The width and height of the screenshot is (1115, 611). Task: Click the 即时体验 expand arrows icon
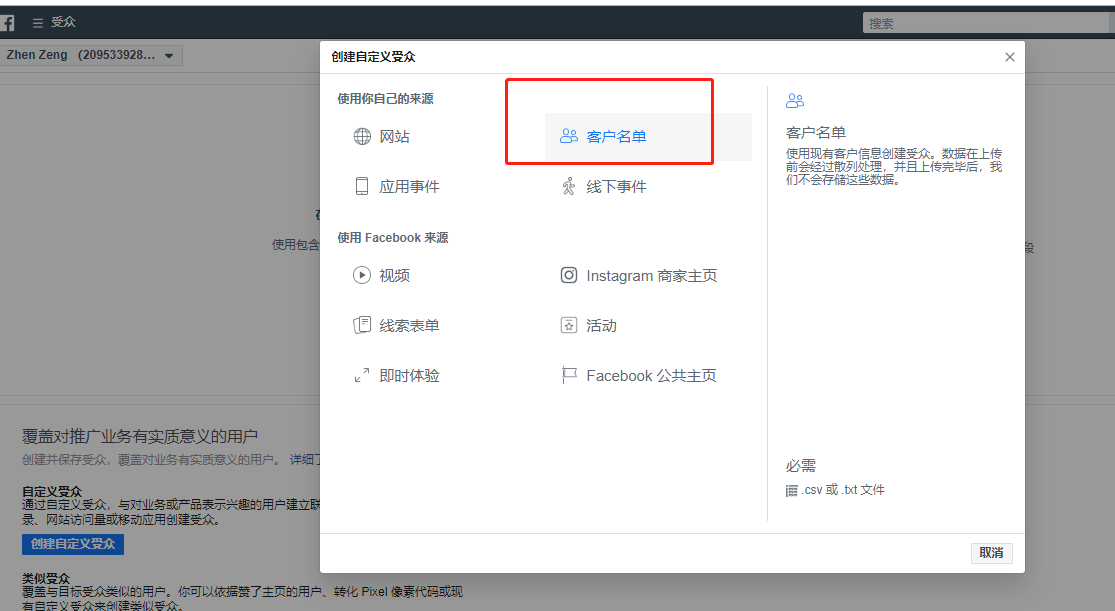[x=362, y=376]
